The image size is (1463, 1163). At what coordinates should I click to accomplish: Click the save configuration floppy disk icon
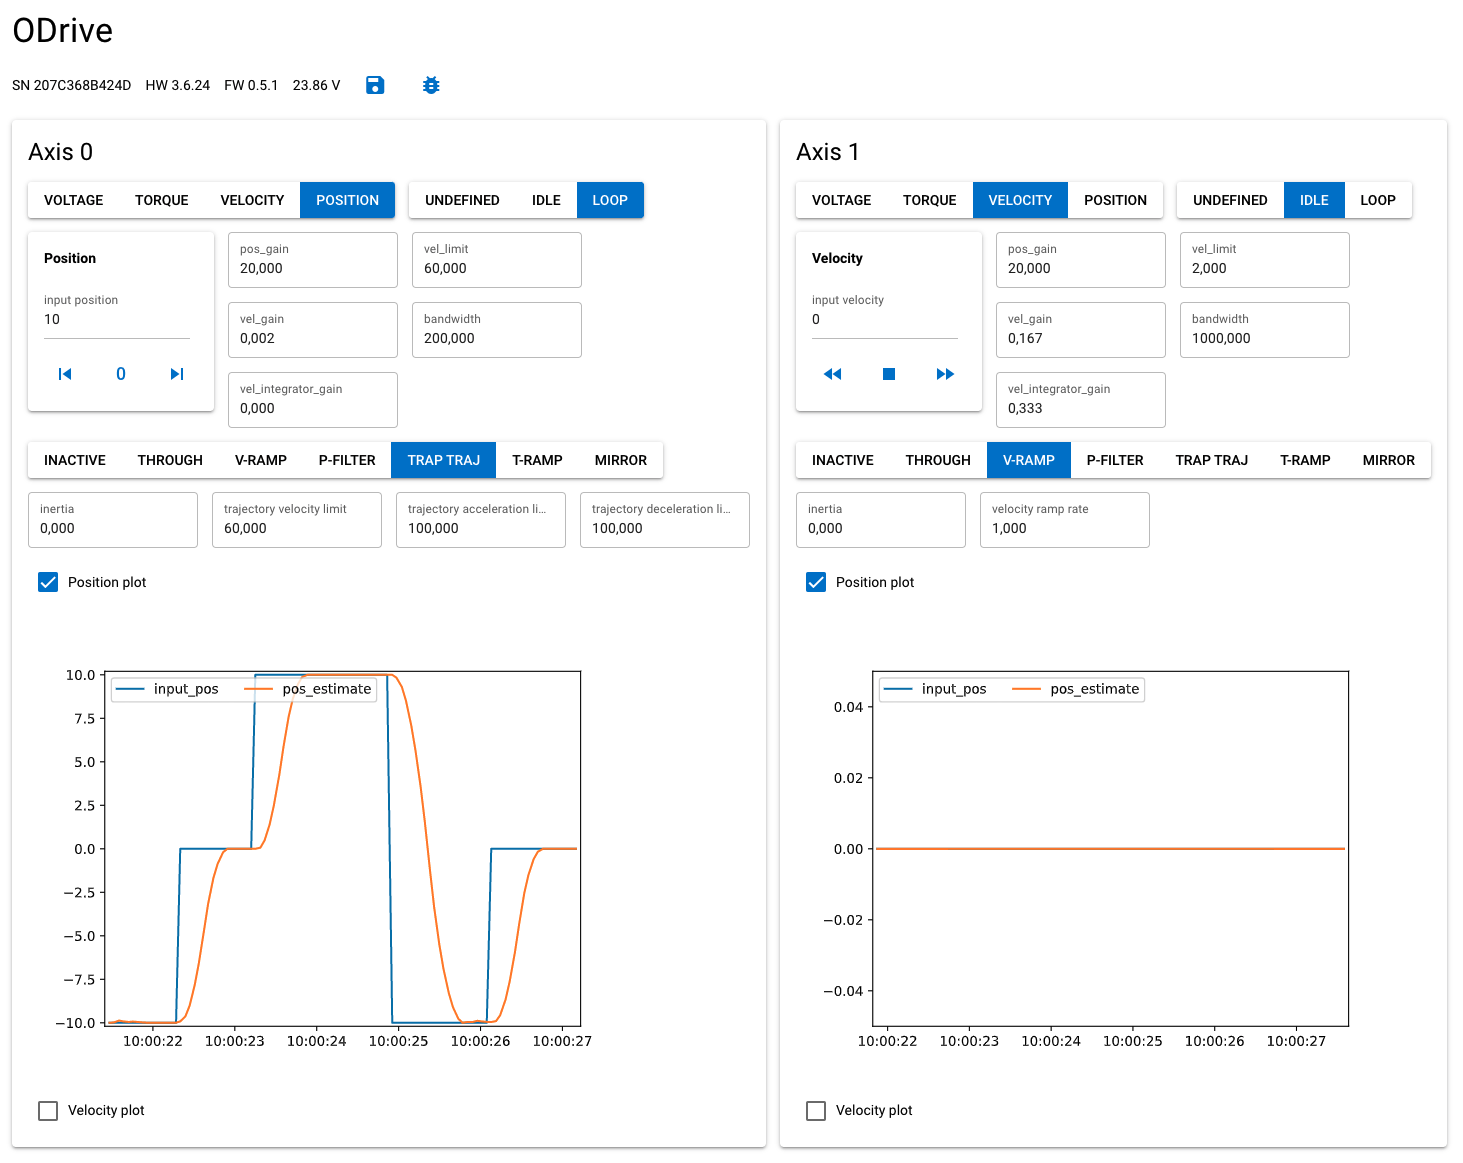(x=375, y=85)
